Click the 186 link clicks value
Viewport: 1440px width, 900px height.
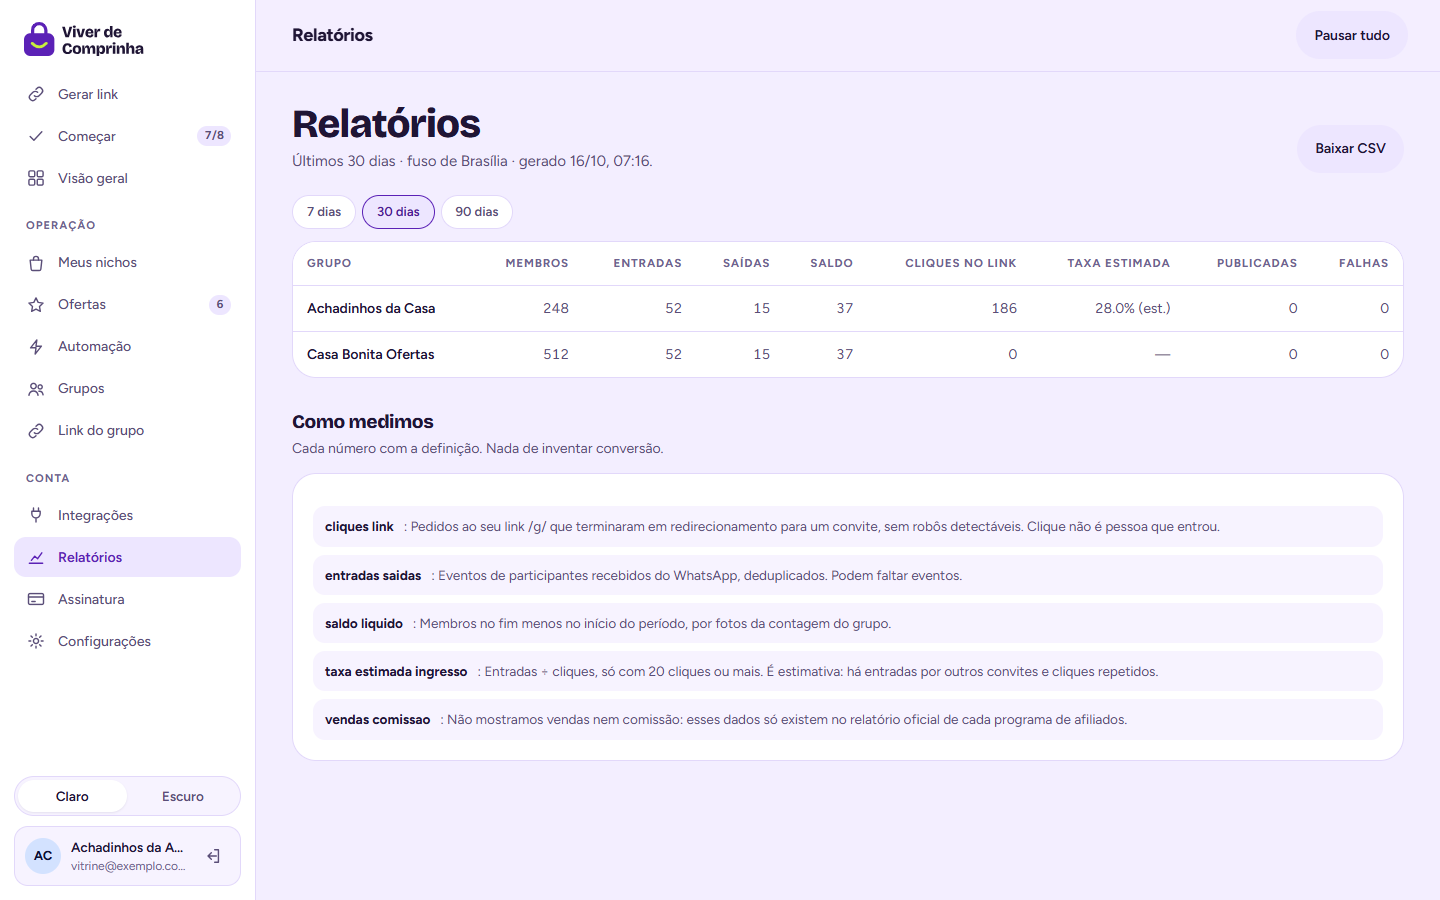(1005, 308)
